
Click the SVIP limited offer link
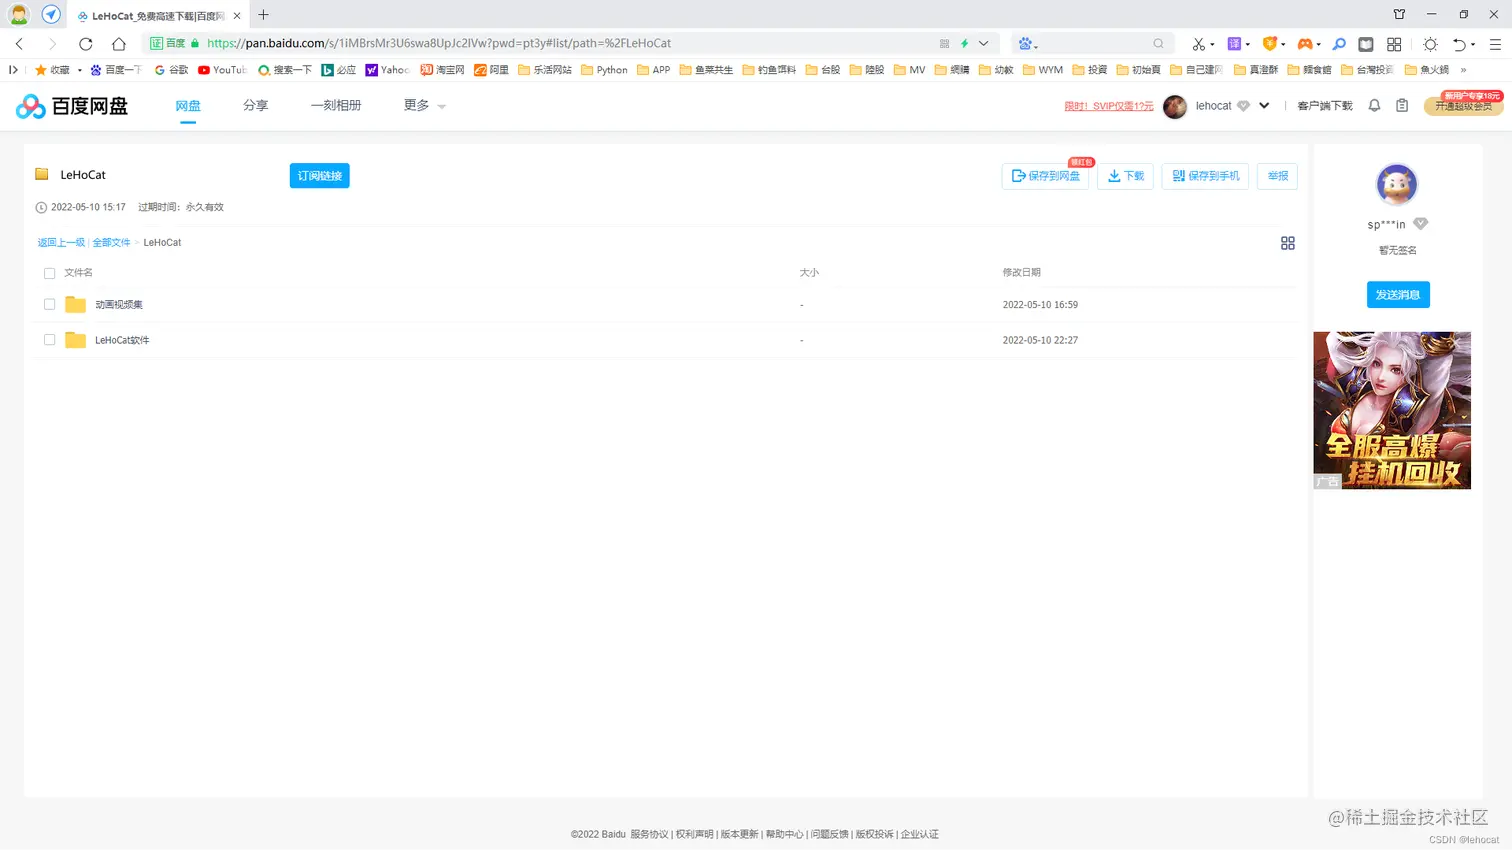coord(1109,106)
